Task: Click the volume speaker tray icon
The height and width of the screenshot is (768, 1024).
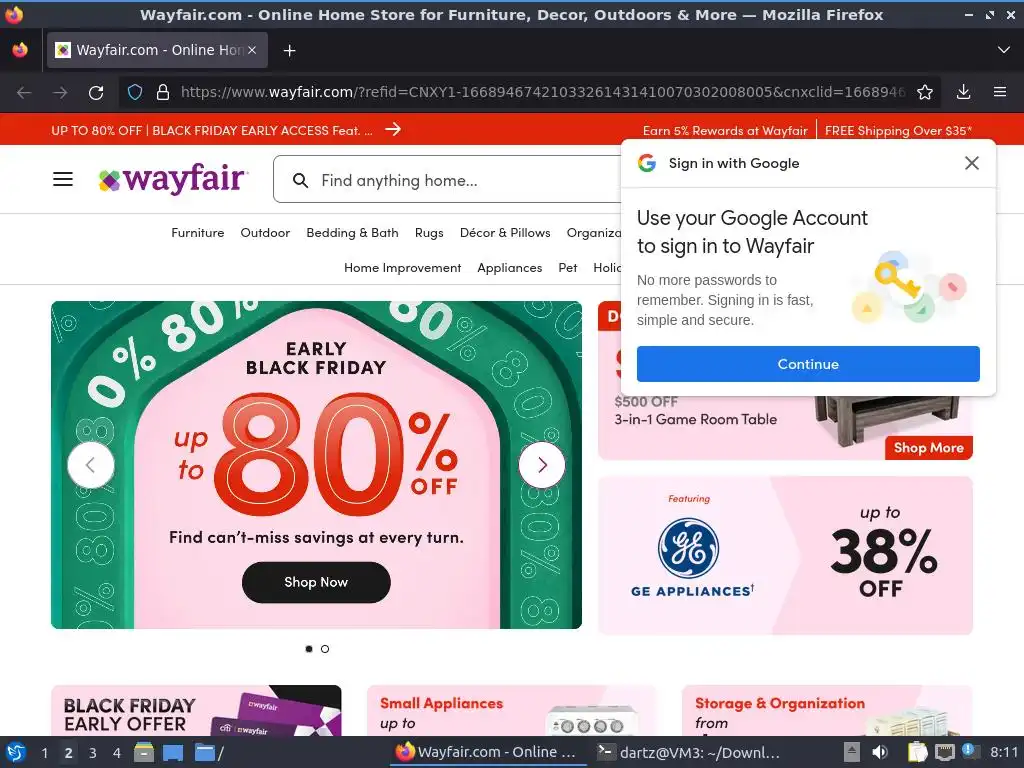Action: pyautogui.click(x=880, y=752)
